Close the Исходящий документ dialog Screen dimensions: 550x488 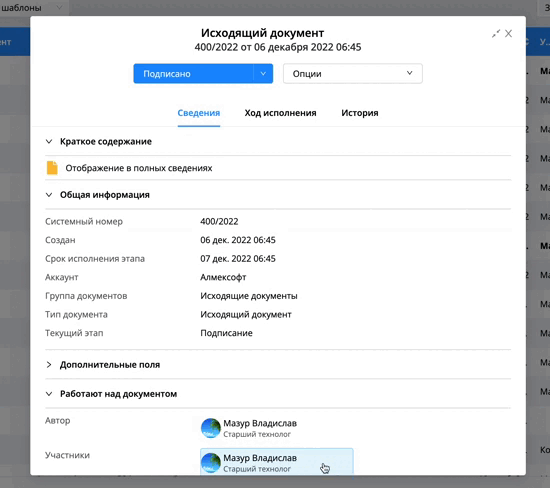(x=508, y=34)
